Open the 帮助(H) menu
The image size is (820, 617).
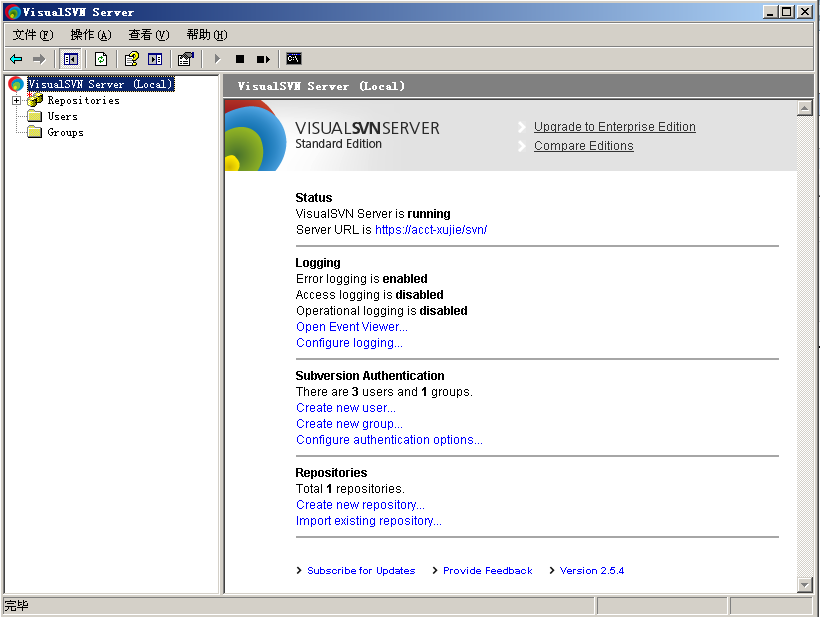pyautogui.click(x=207, y=35)
